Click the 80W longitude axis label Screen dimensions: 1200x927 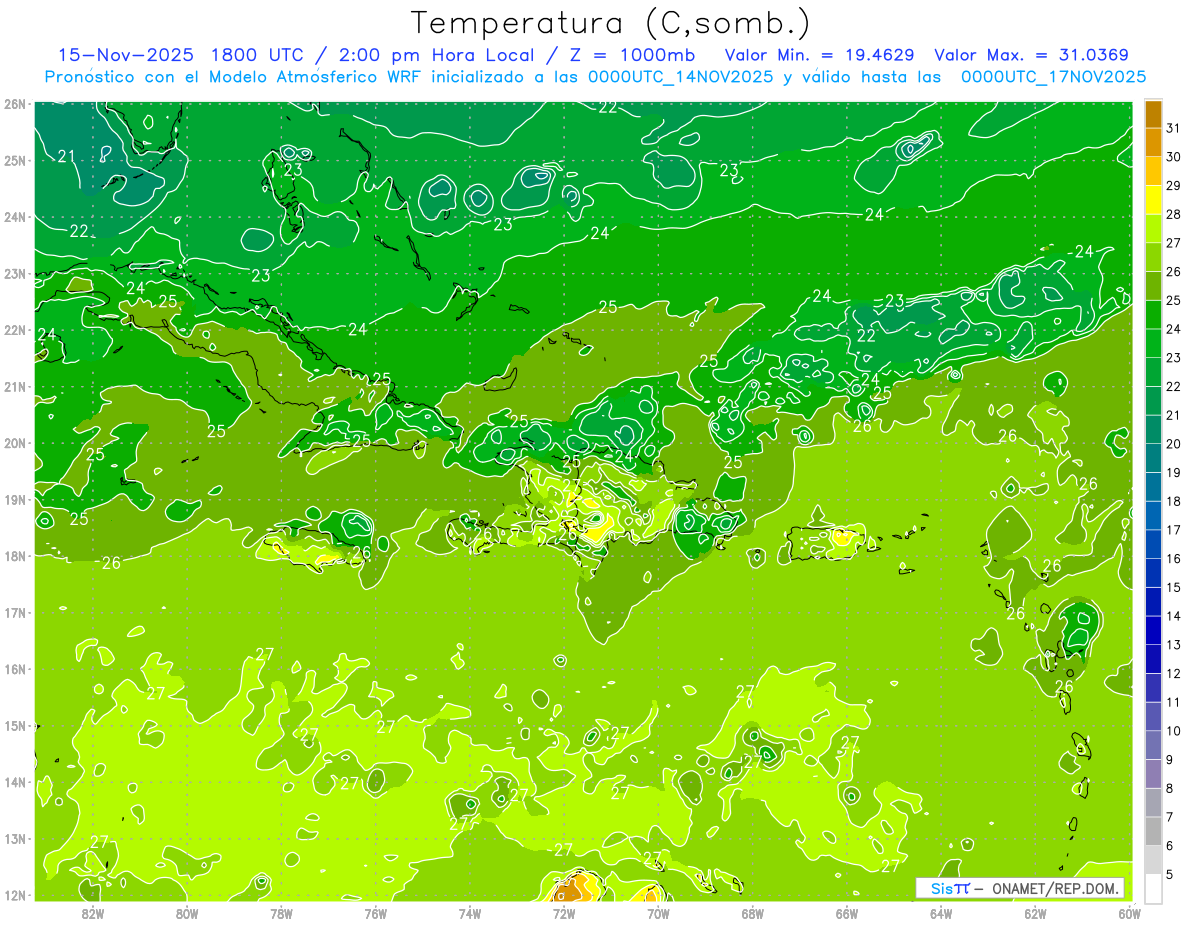coord(187,913)
